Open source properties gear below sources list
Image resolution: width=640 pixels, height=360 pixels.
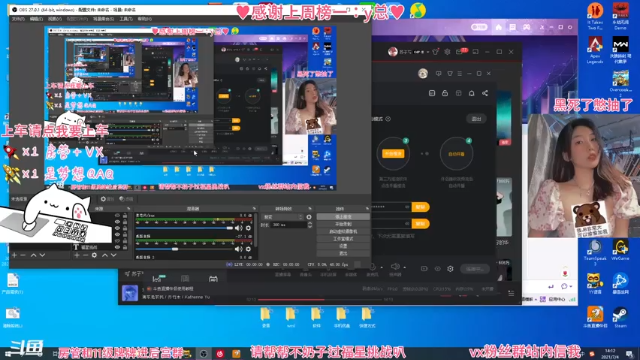94,255
